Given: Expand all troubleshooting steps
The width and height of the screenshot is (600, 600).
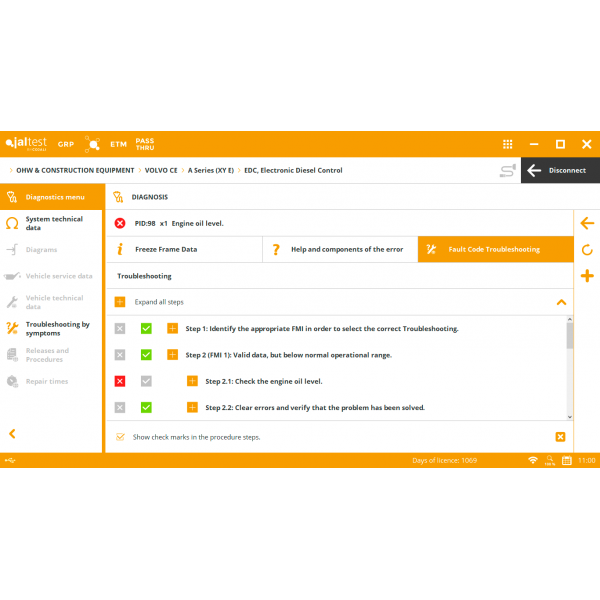Looking at the screenshot, I should pyautogui.click(x=120, y=302).
